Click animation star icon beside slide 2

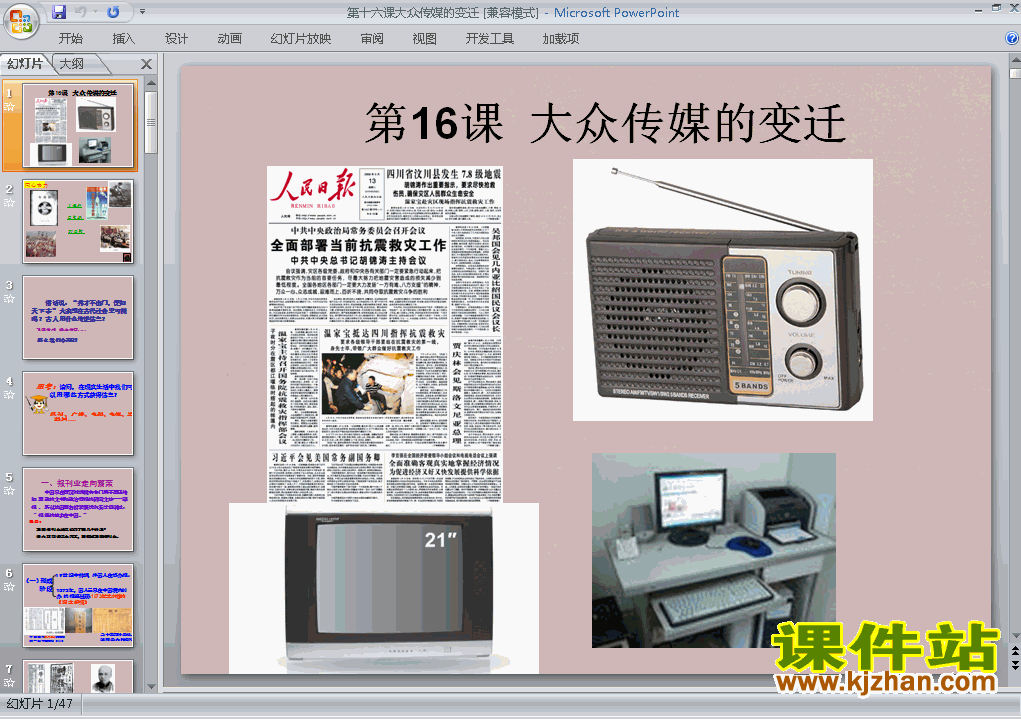pyautogui.click(x=9, y=203)
